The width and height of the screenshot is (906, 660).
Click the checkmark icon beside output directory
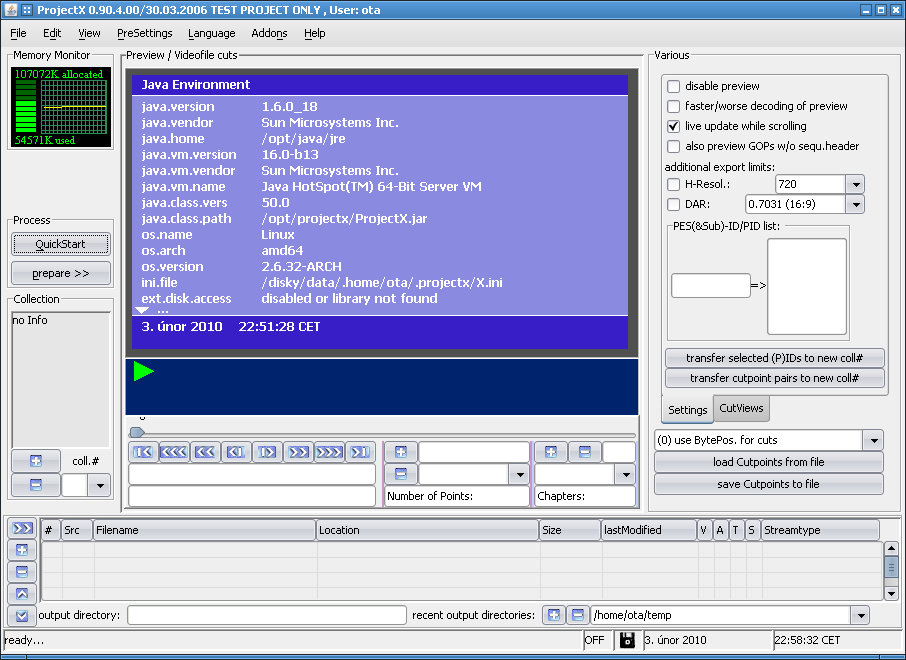pyautogui.click(x=22, y=615)
